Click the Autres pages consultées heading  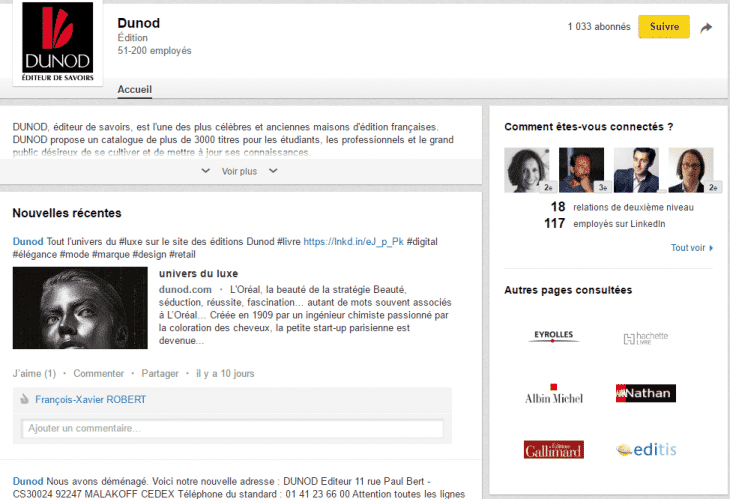(568, 290)
